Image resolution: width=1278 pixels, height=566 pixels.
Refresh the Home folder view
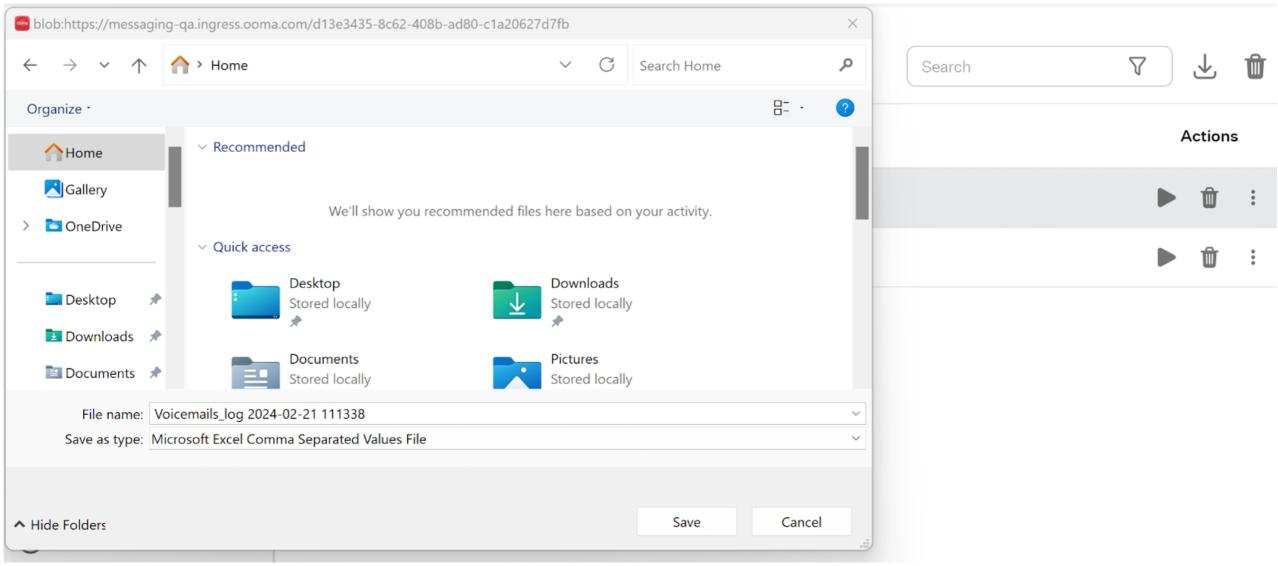606,65
